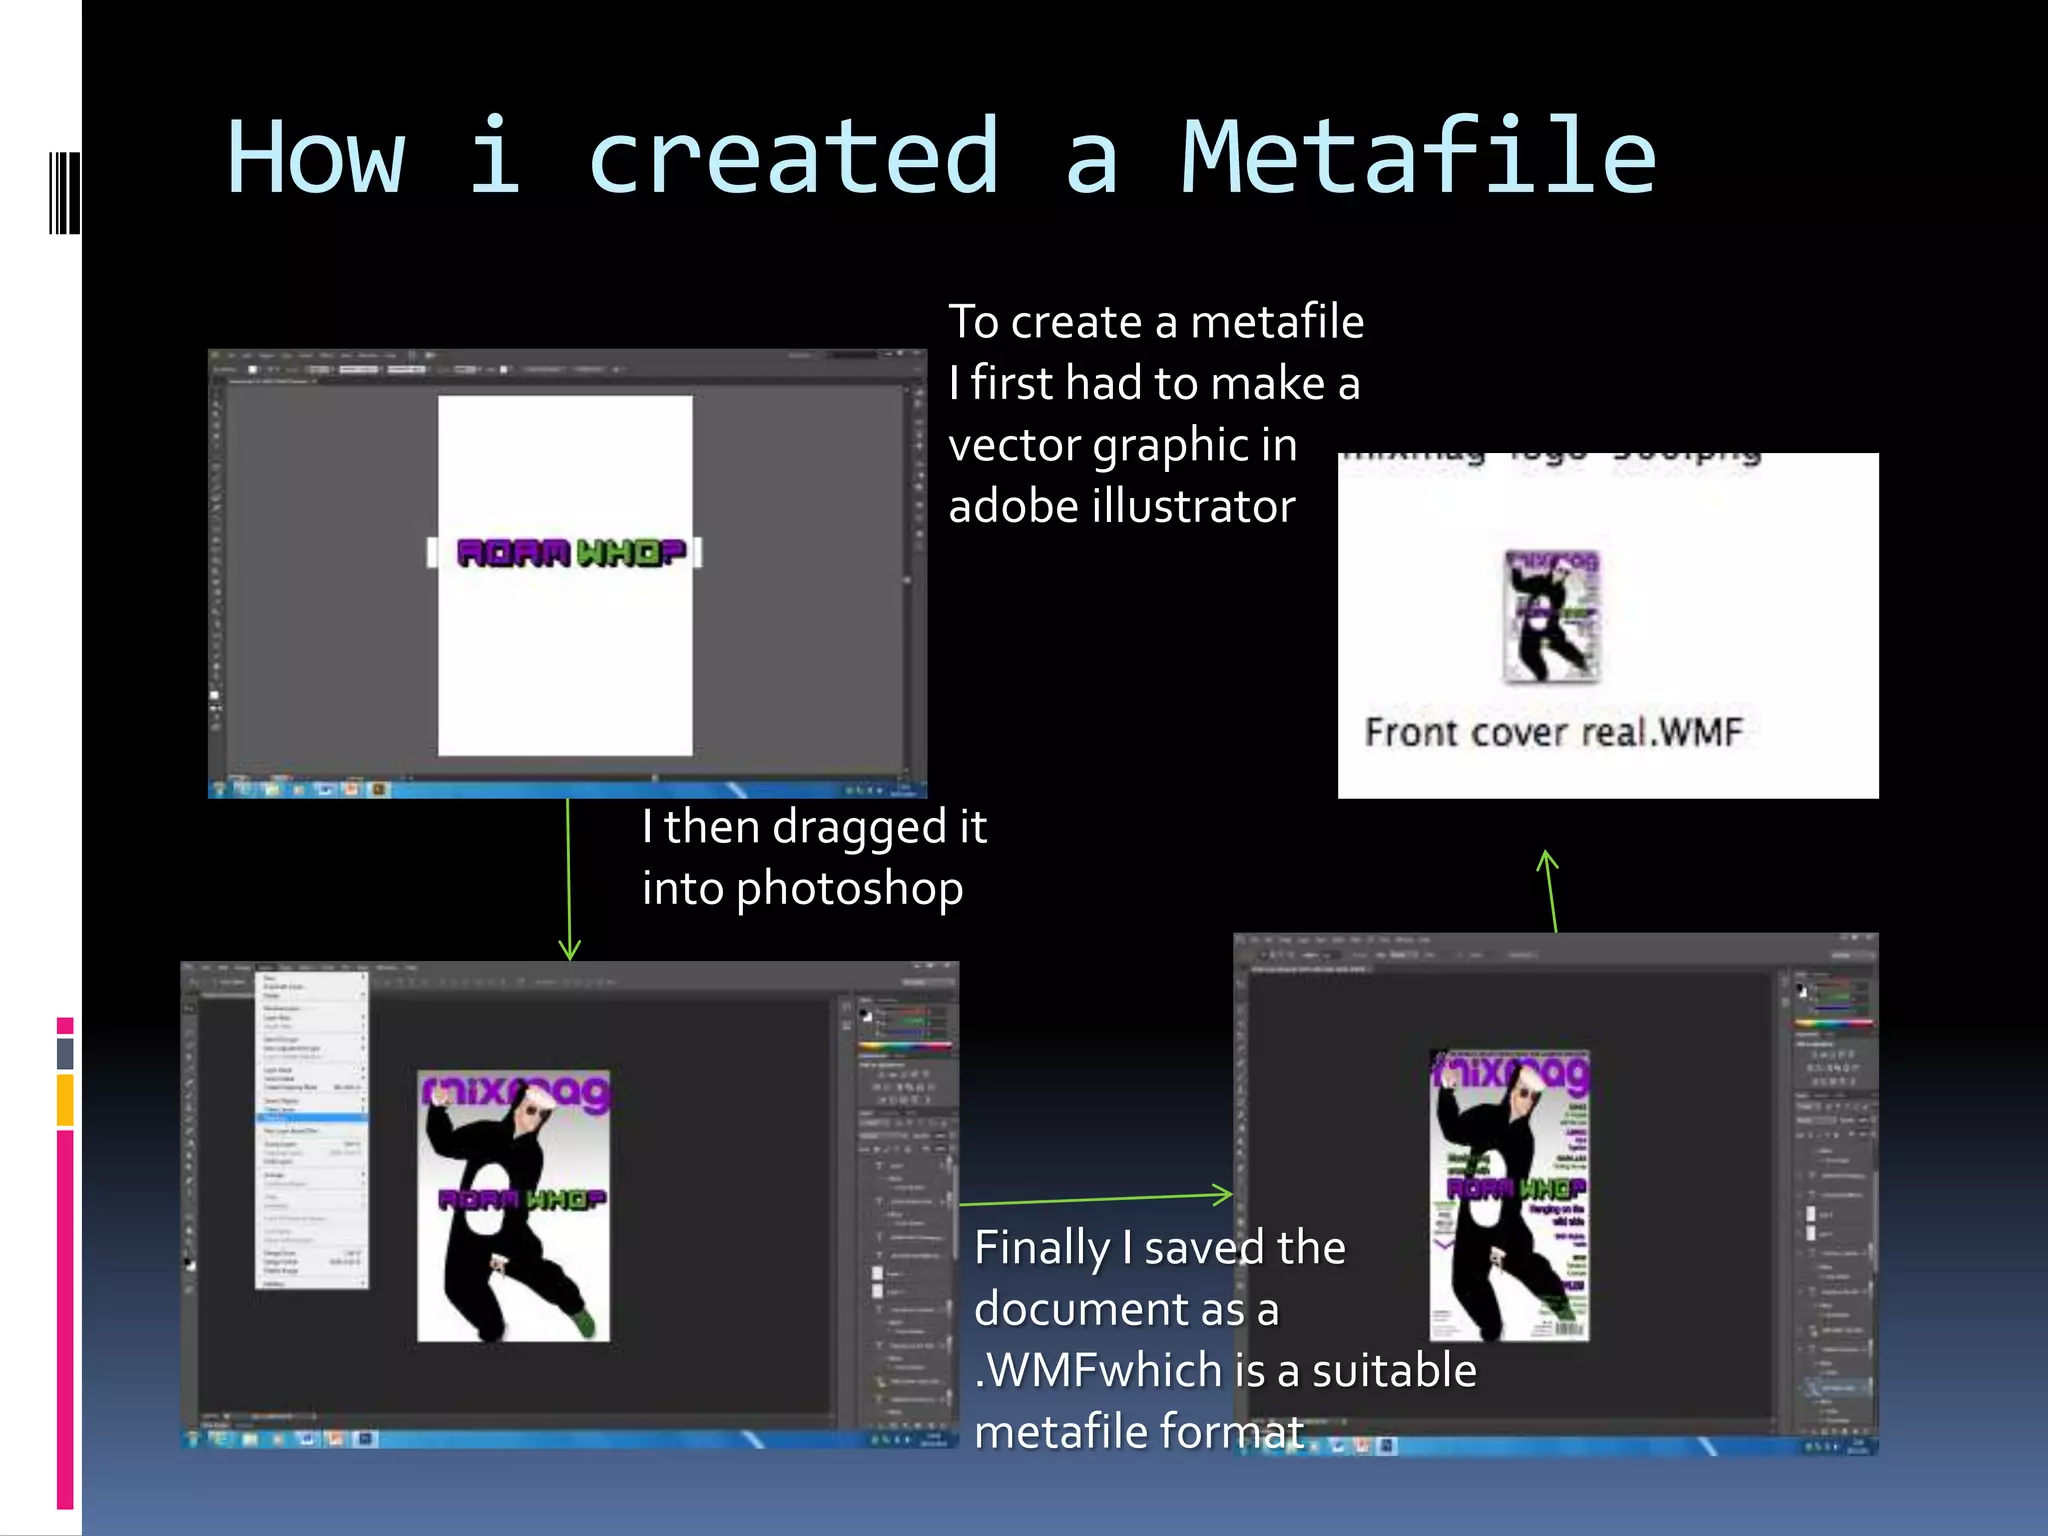Select upper white layer thumbnail in left Photoshop

click(878, 1273)
